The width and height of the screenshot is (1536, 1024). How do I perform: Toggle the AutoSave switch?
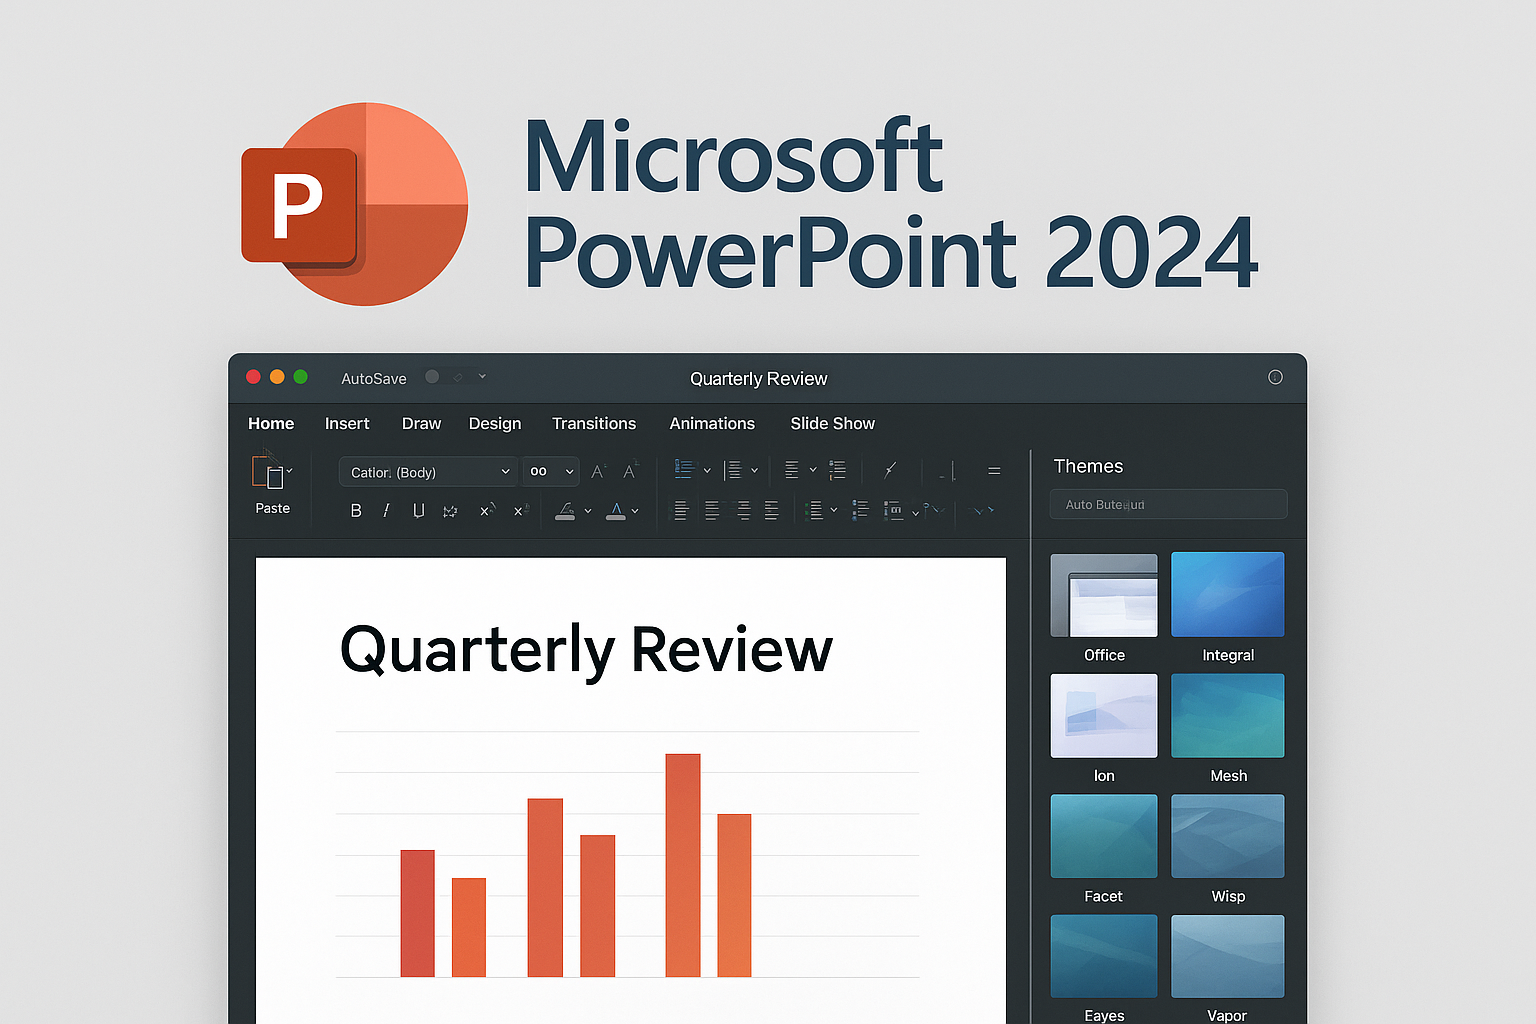point(433,377)
